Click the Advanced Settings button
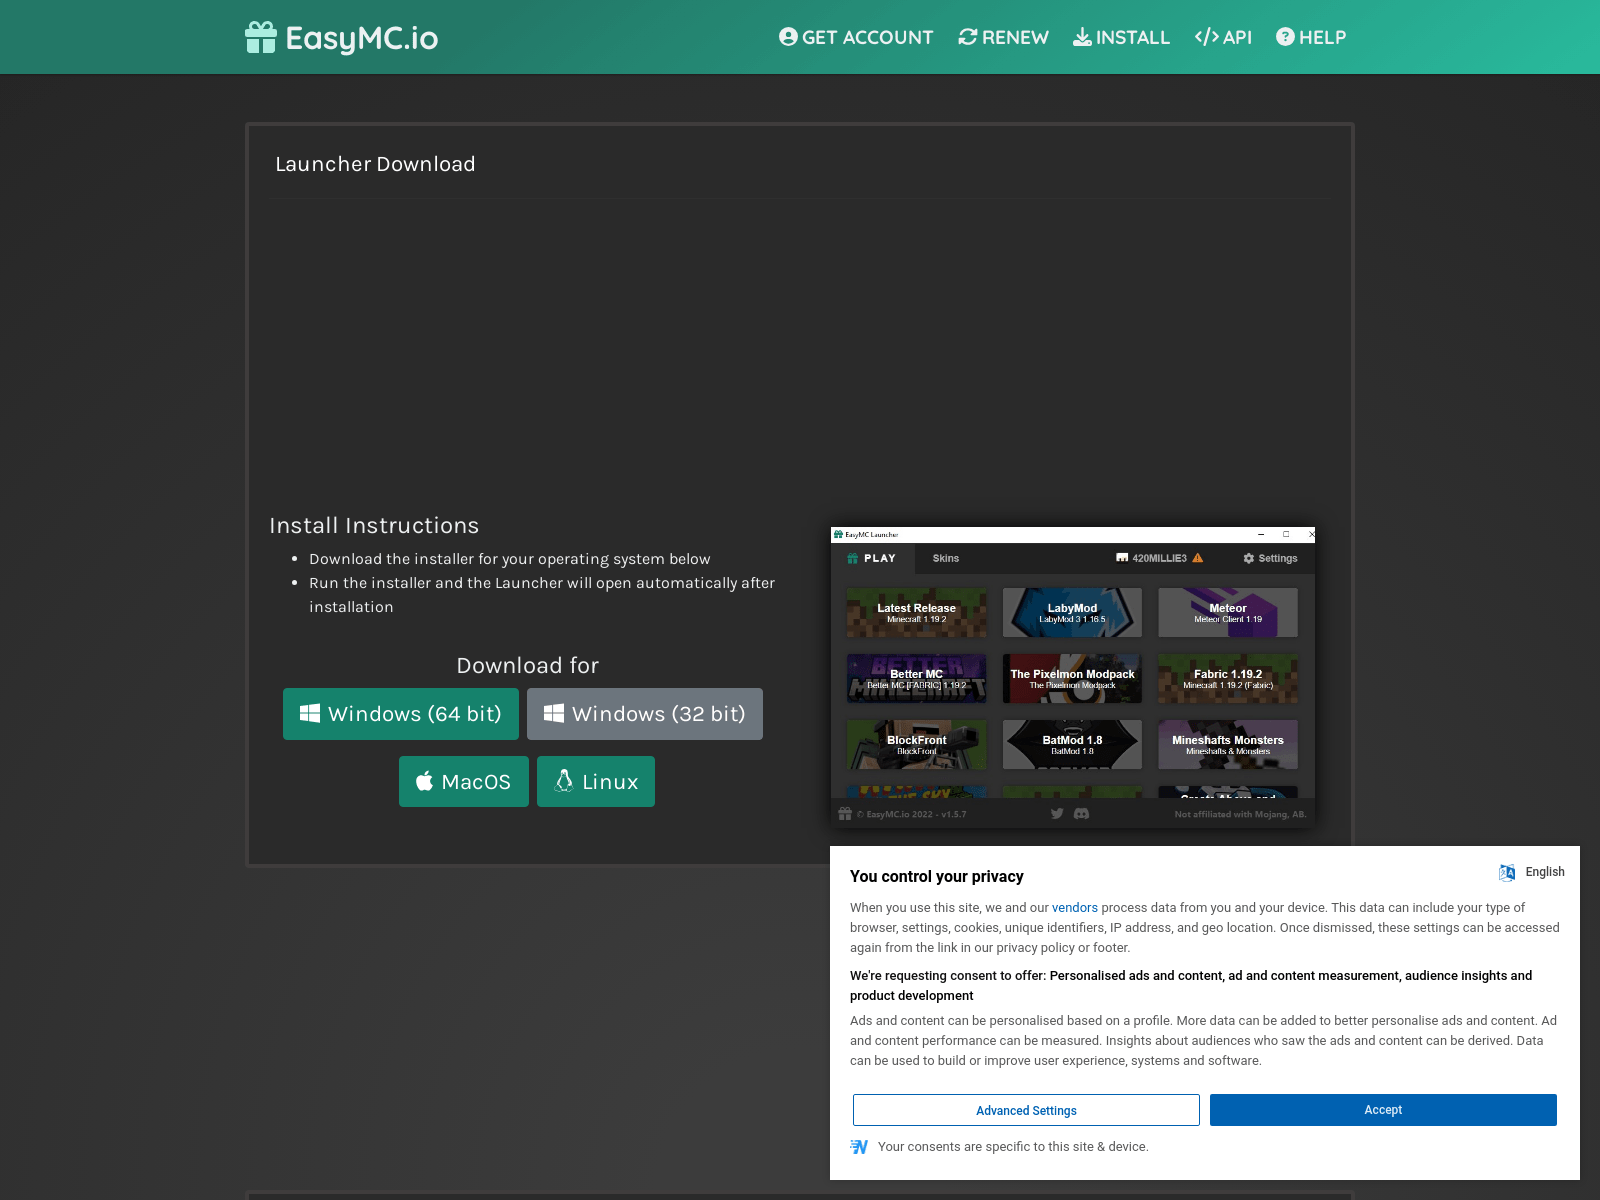 click(1026, 1110)
